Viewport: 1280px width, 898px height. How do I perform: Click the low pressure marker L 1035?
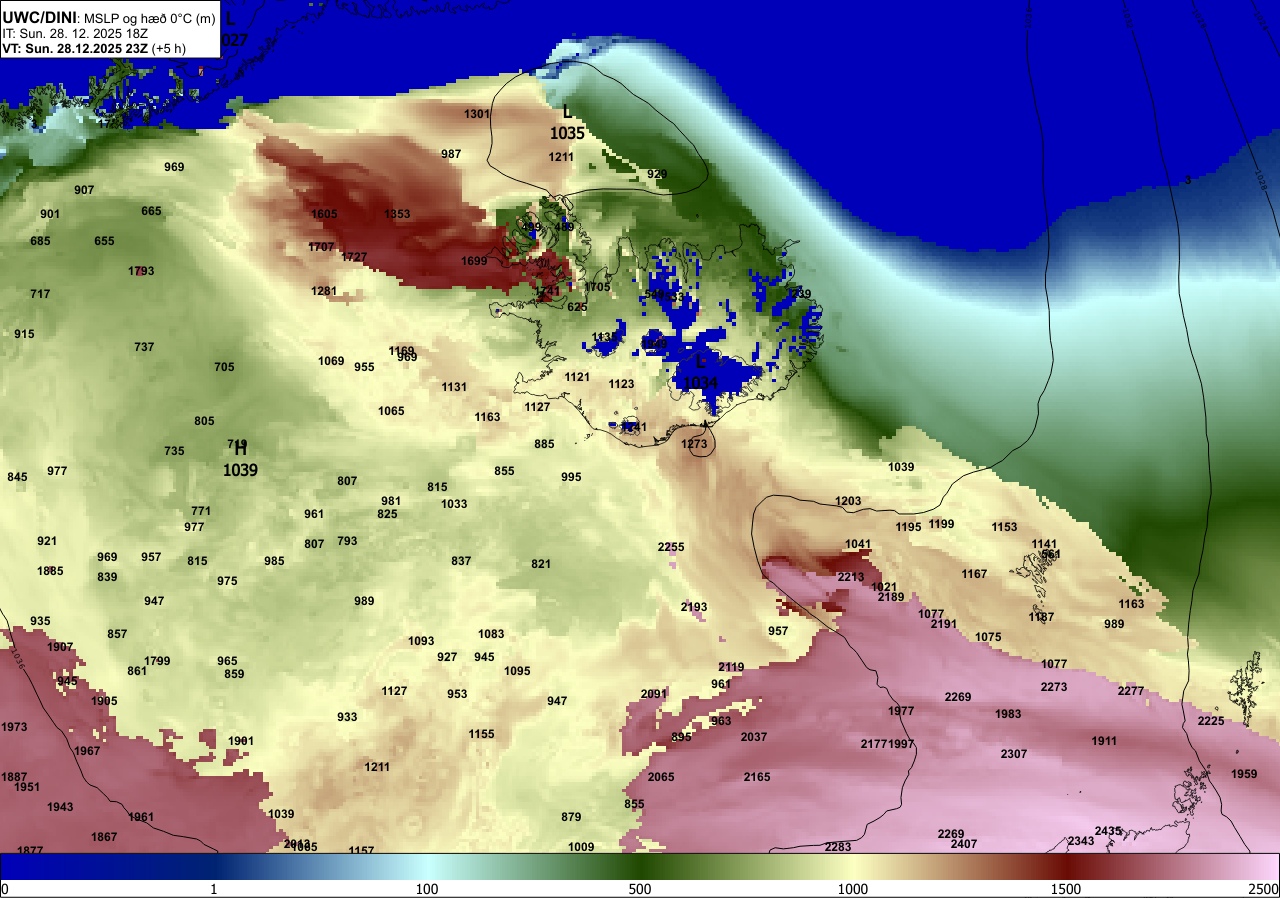[x=567, y=122]
